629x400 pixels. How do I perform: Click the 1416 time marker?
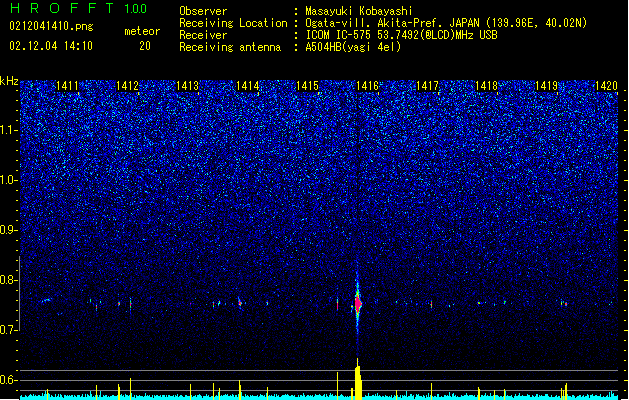click(367, 86)
